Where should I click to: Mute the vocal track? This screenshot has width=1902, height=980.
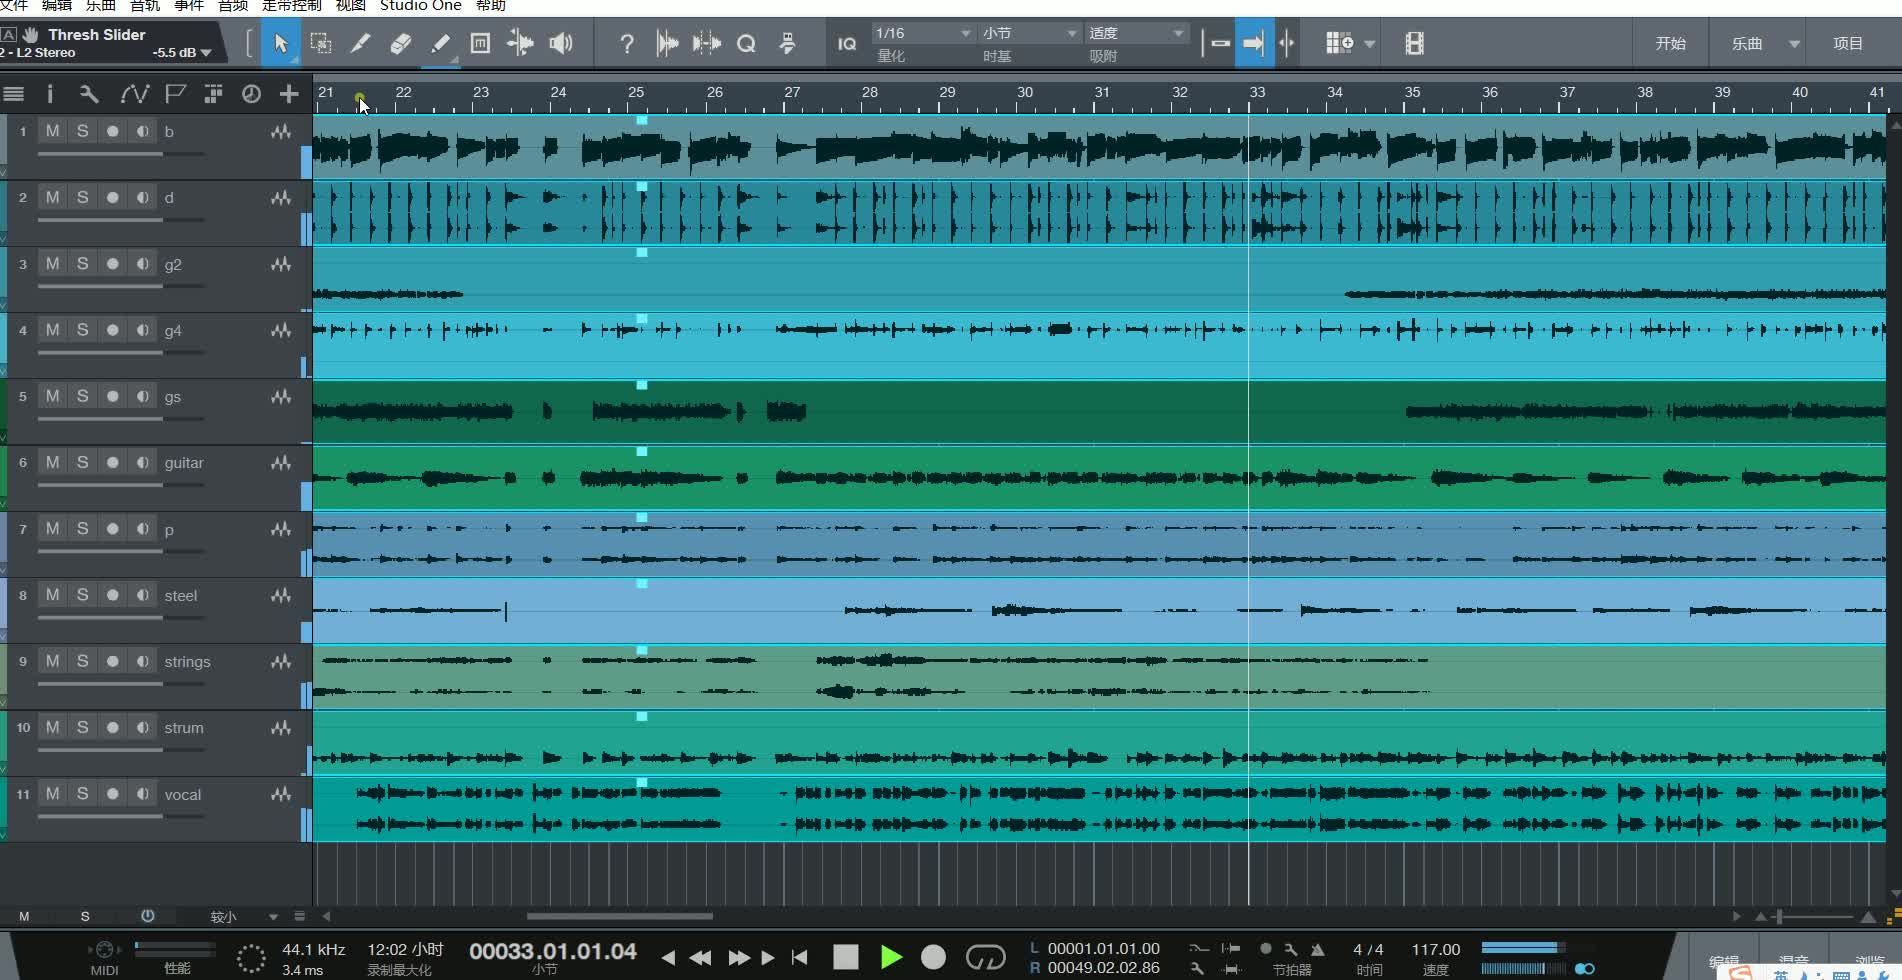[x=53, y=794]
